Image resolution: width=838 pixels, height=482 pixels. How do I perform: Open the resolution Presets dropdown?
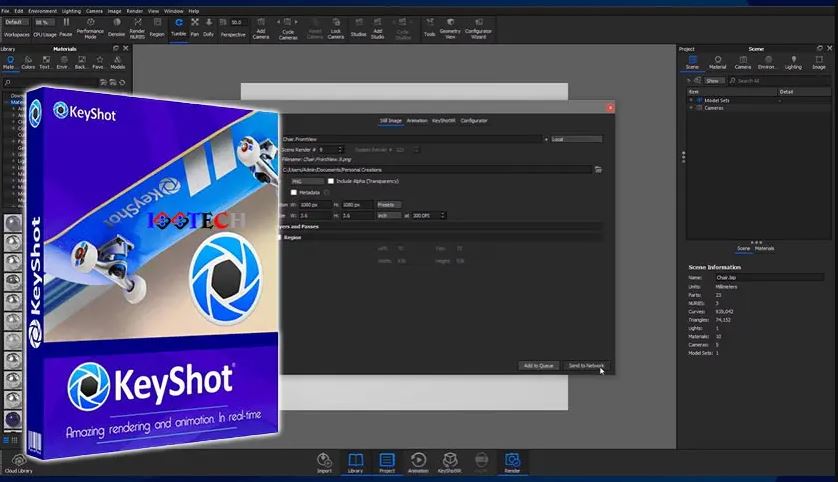point(389,205)
